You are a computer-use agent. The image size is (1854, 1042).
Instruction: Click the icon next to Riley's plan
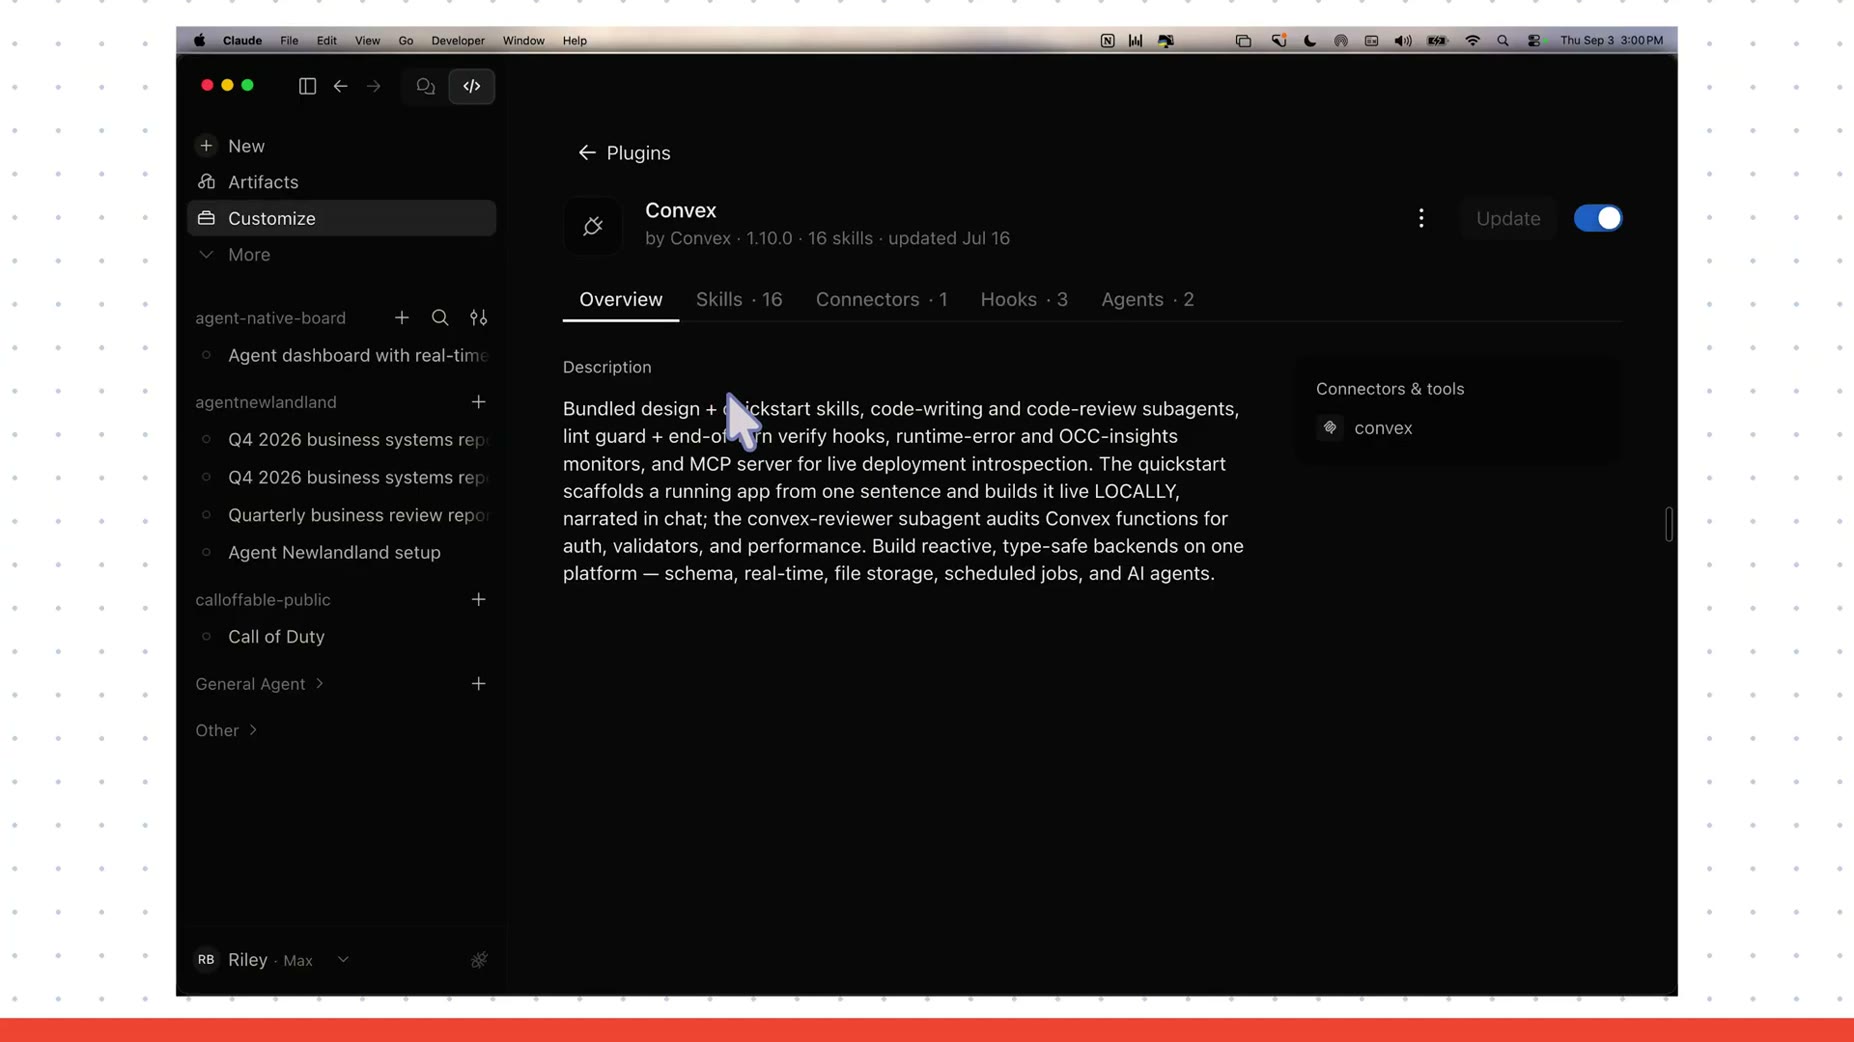(479, 960)
